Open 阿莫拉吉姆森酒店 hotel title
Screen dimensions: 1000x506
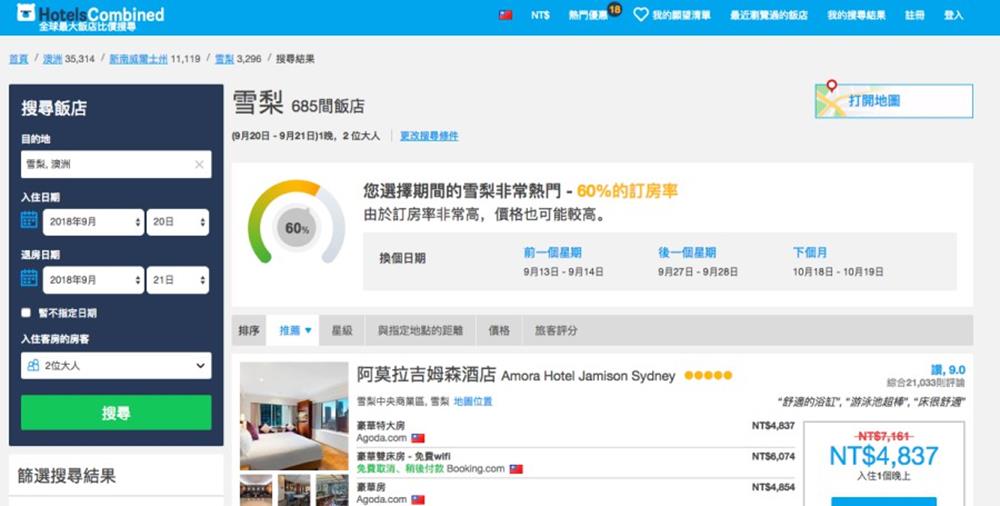pos(426,375)
